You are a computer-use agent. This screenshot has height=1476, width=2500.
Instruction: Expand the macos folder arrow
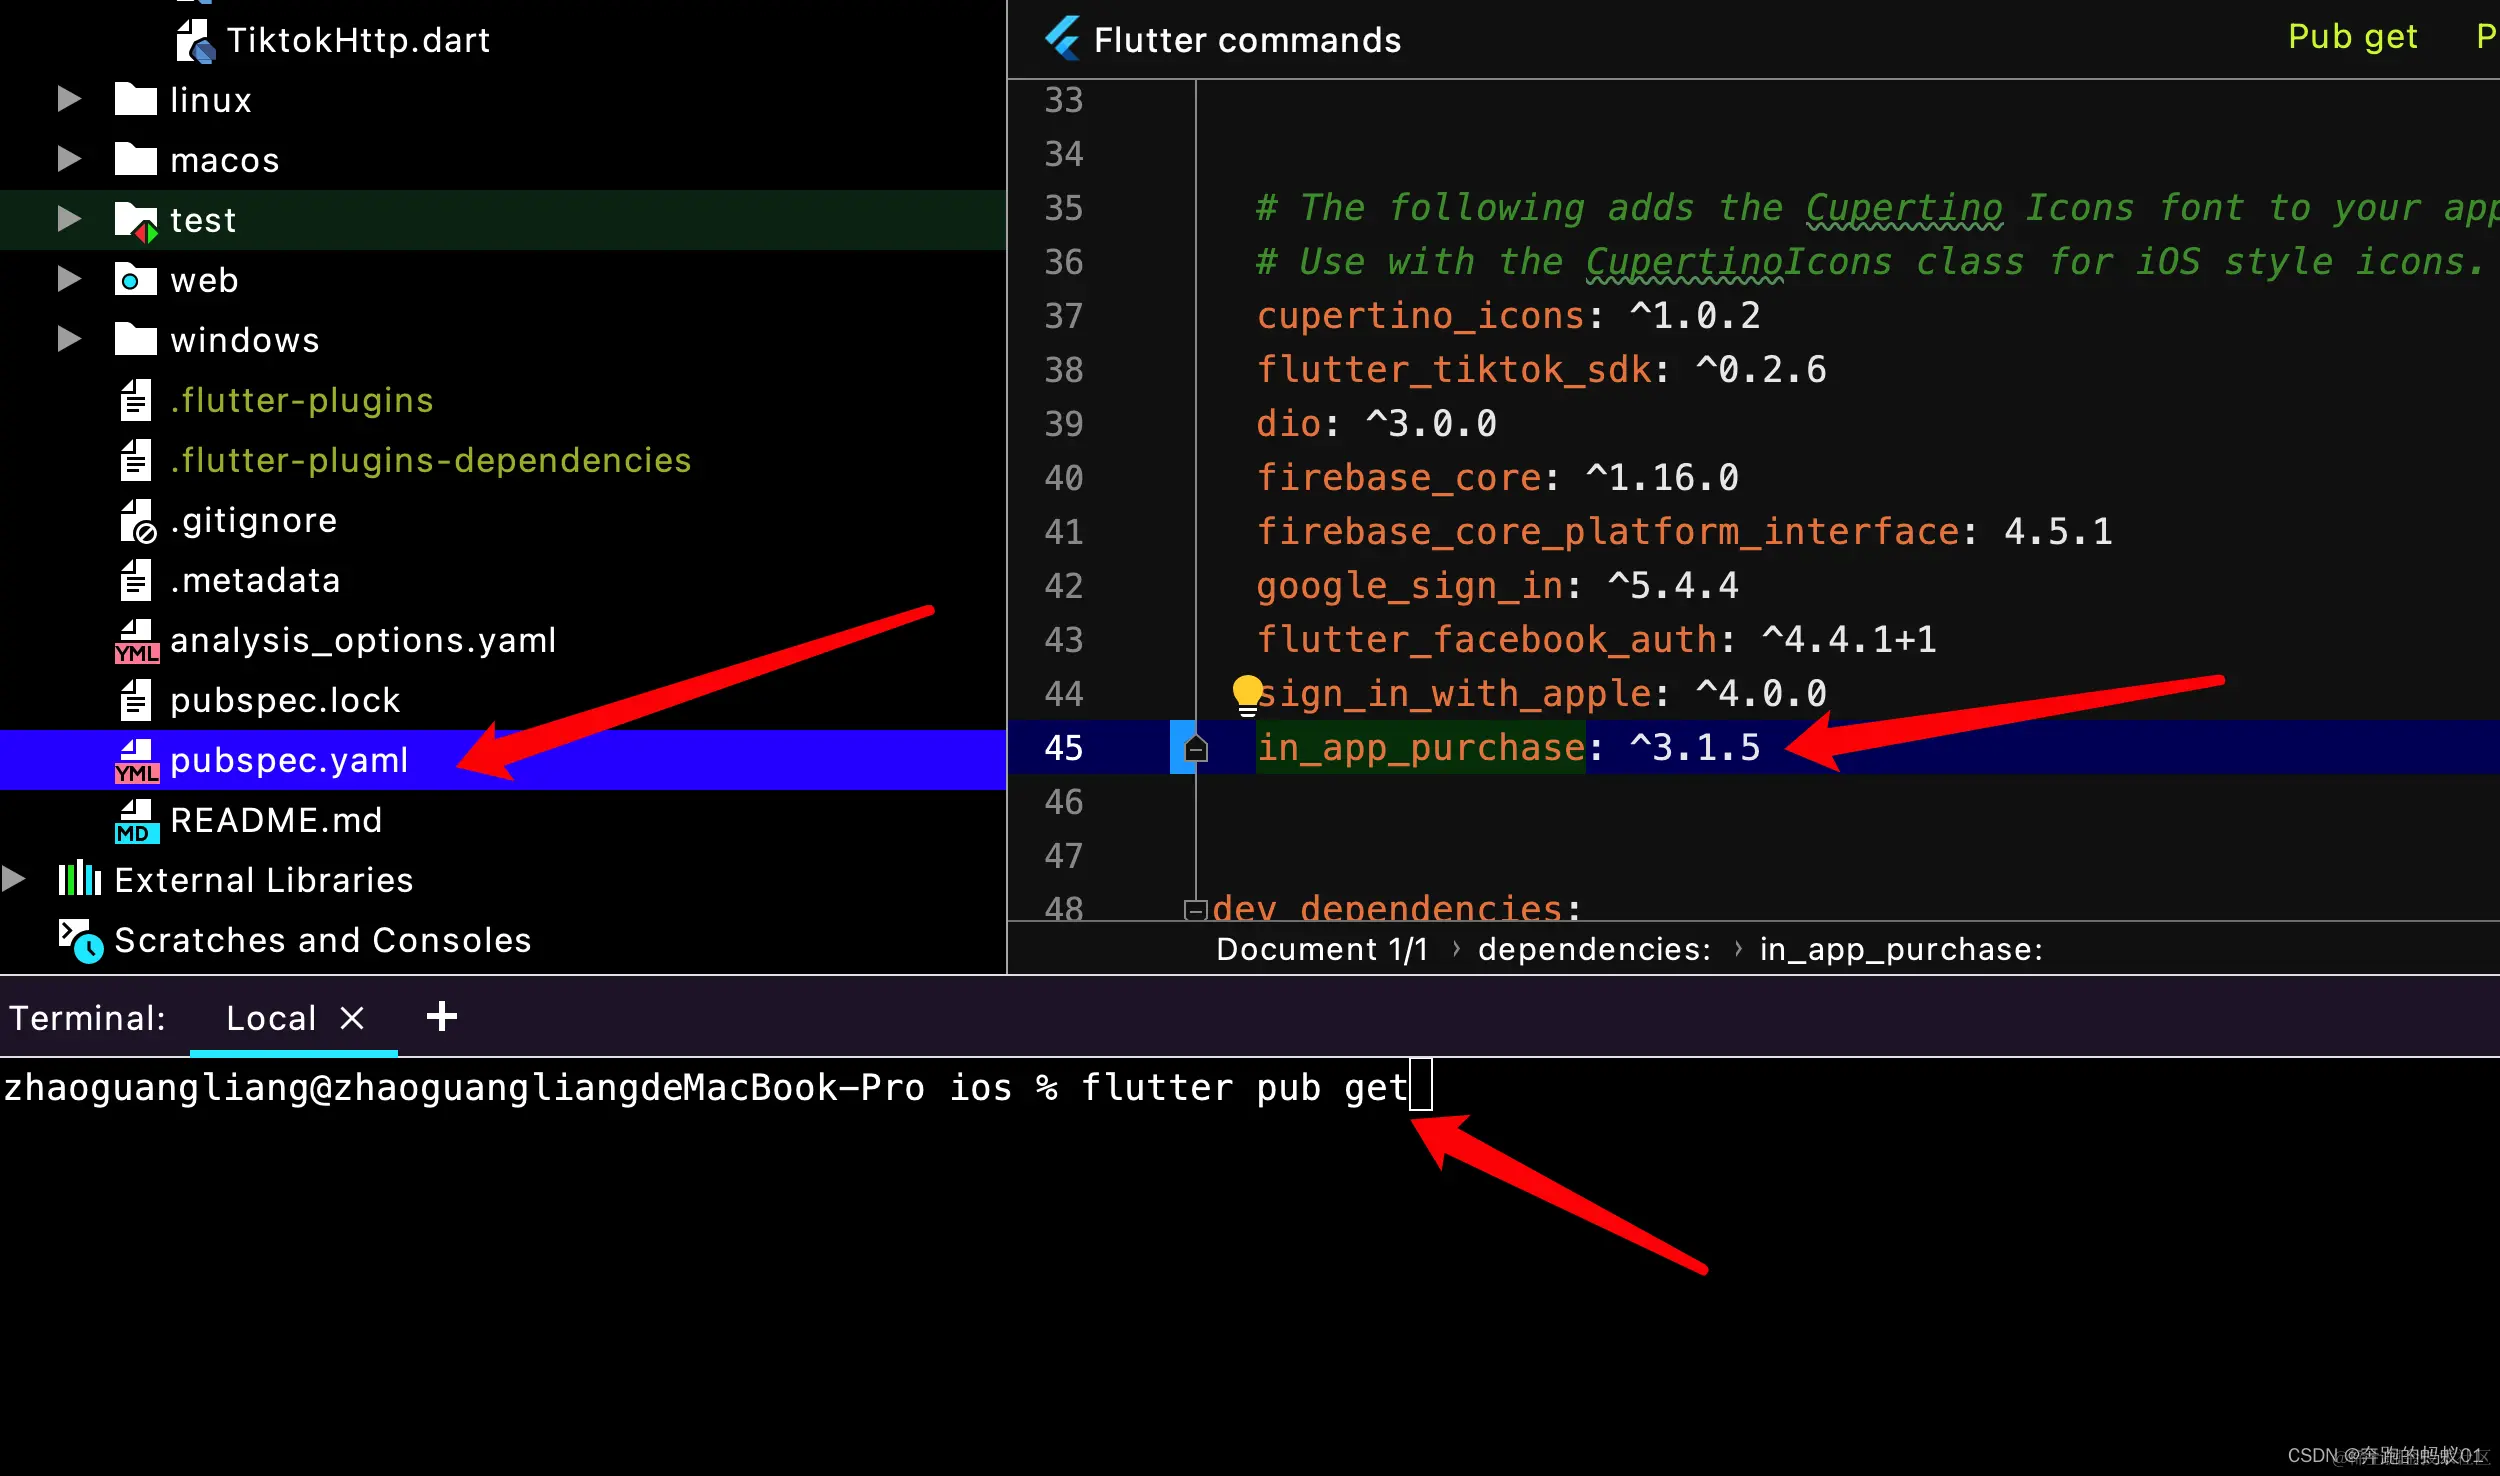coord(69,159)
